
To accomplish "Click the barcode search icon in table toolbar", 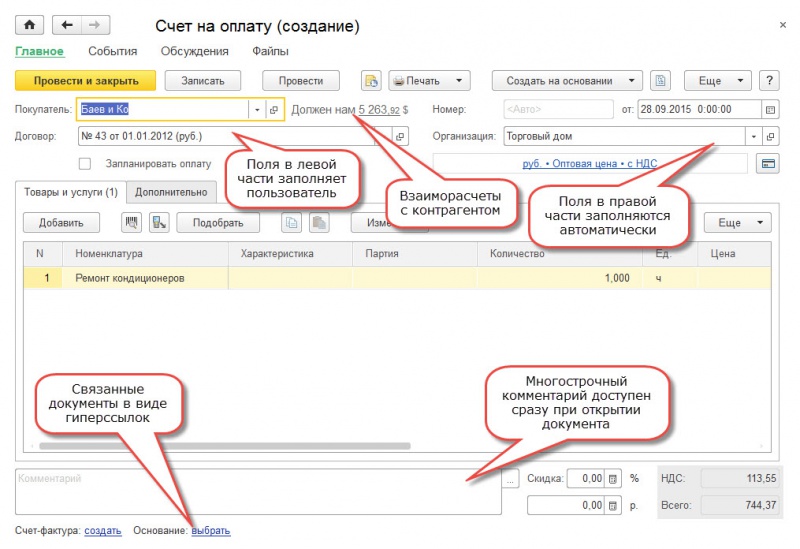I will tap(132, 222).
